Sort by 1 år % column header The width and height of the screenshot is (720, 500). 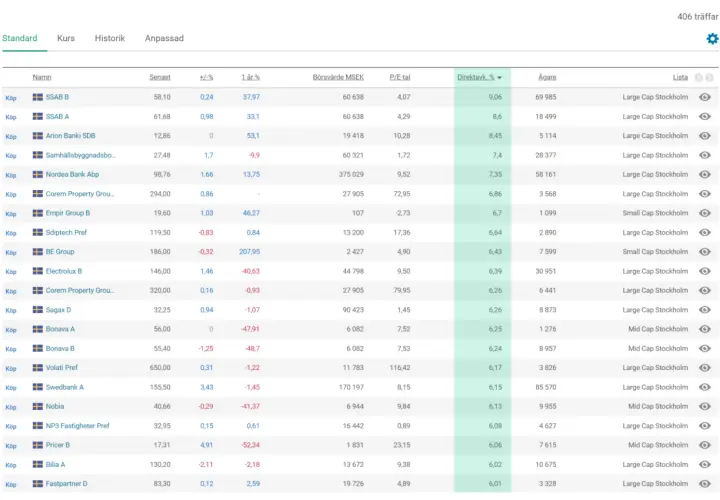[251, 77]
